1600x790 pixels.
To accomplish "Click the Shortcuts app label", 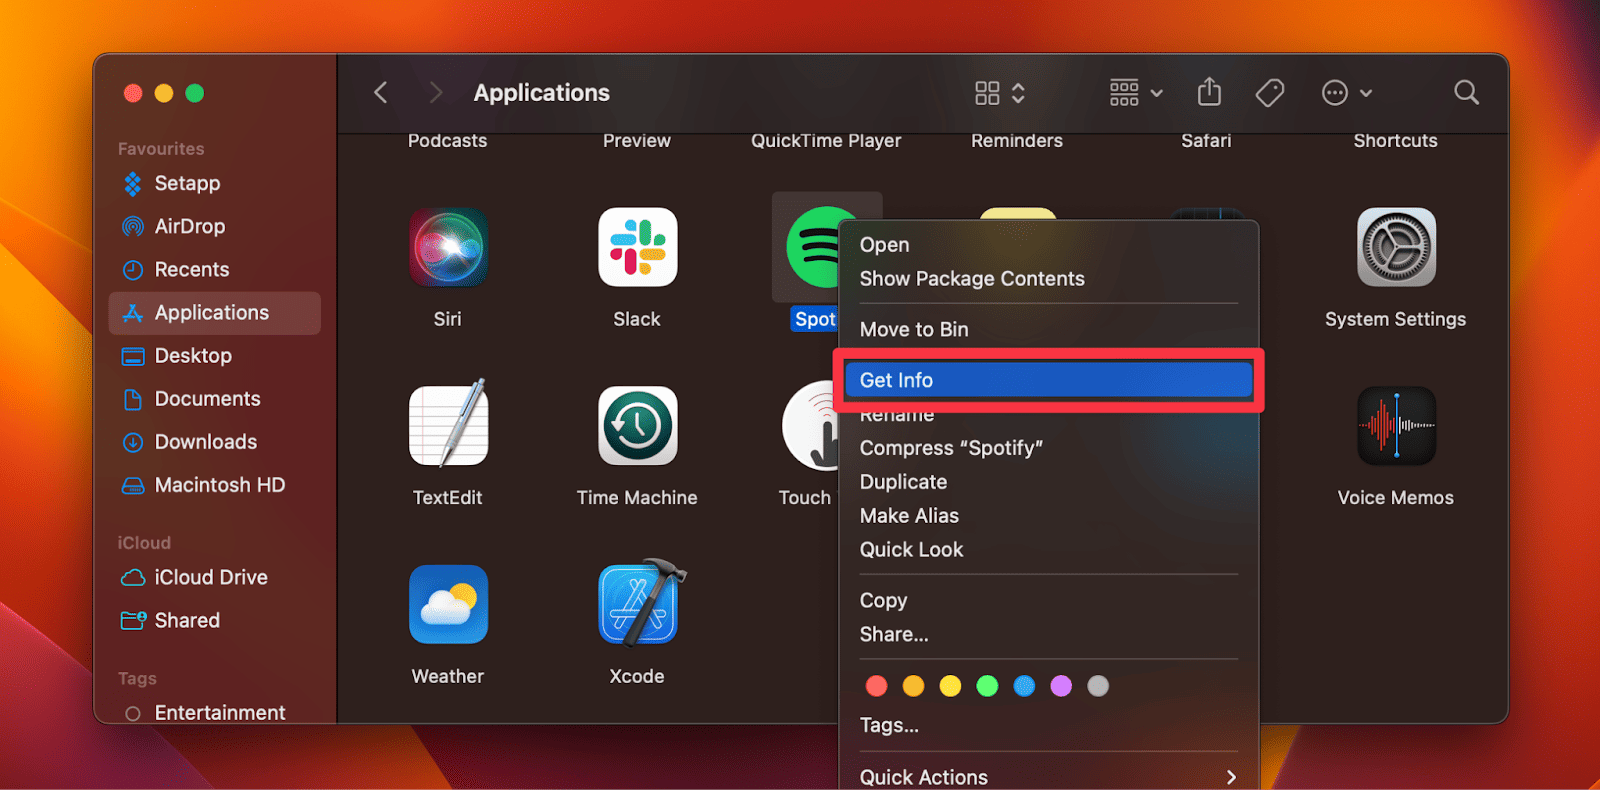I will [1396, 141].
